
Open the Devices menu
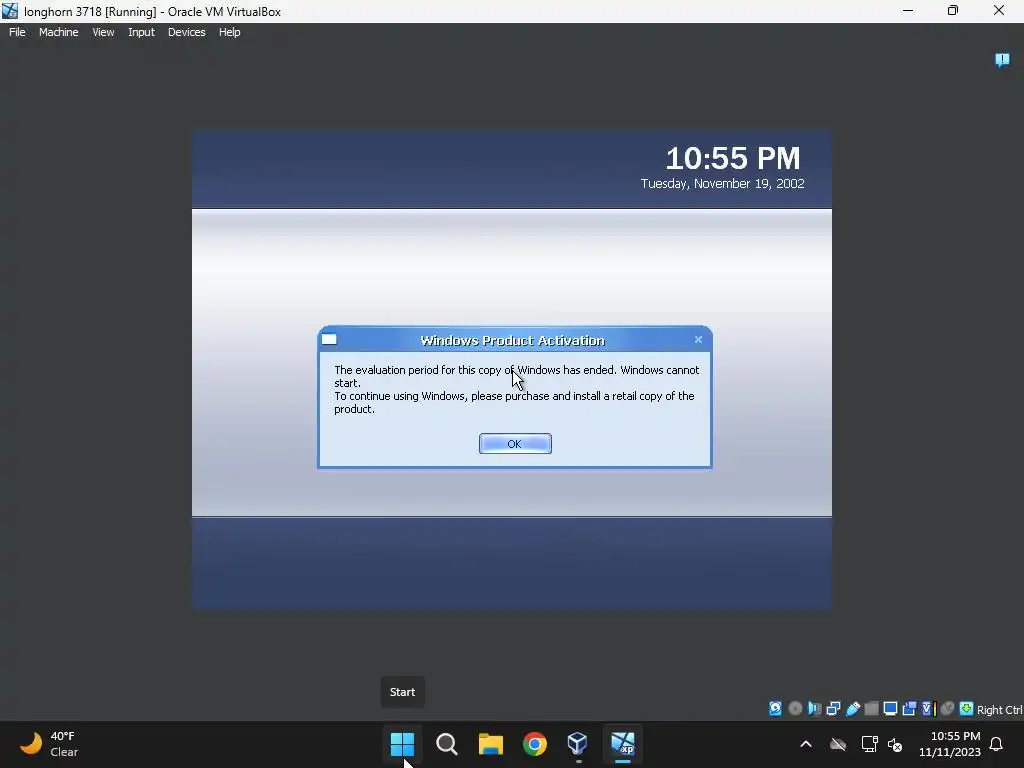tap(186, 32)
